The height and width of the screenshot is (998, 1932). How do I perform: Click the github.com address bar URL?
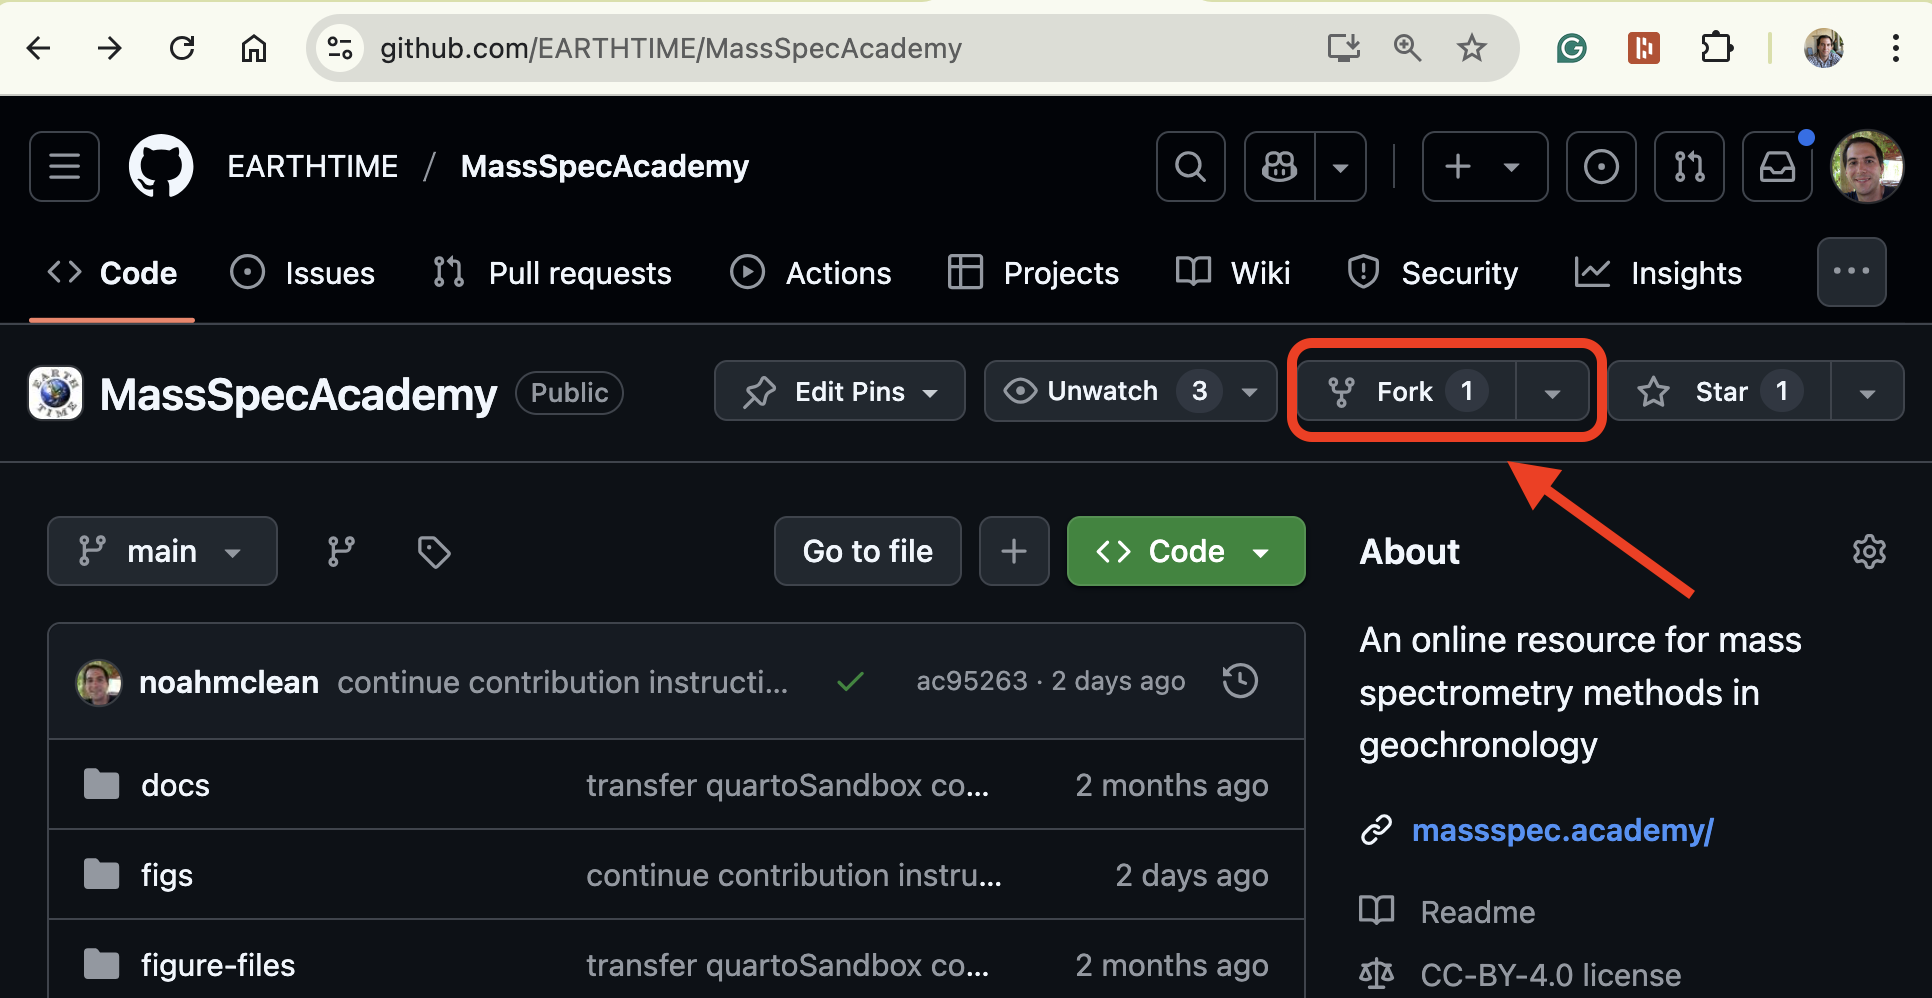(x=670, y=48)
